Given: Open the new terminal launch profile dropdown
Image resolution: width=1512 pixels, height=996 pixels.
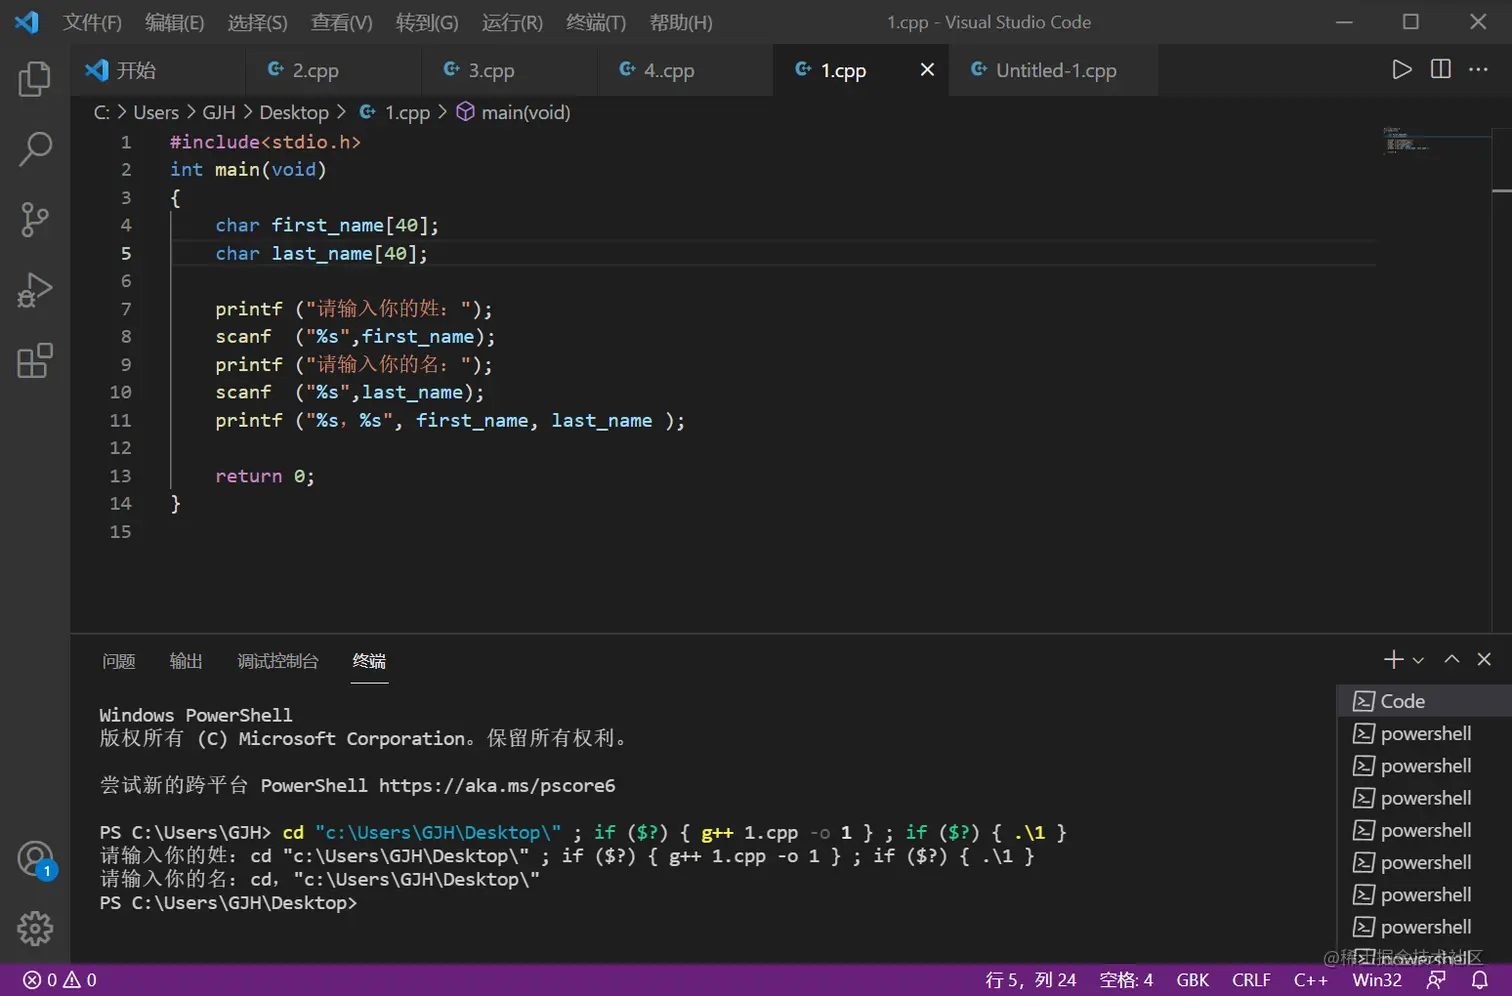Looking at the screenshot, I should coord(1418,660).
